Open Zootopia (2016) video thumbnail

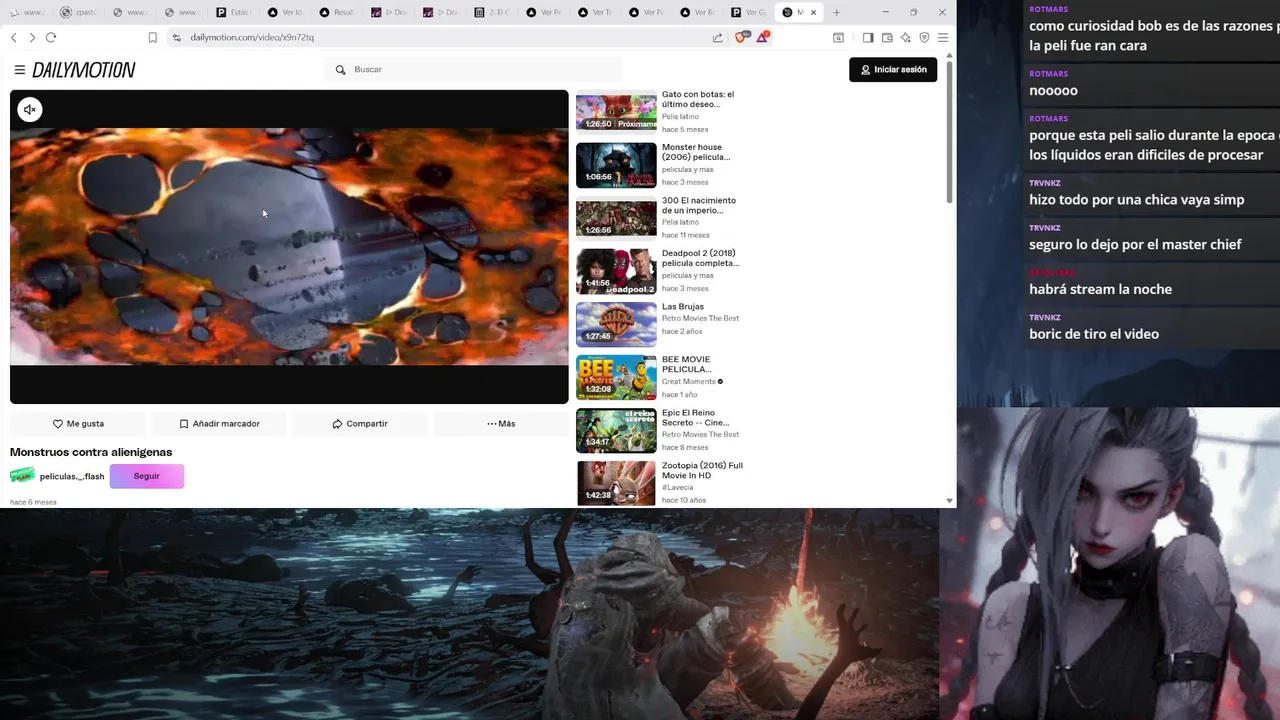coord(616,483)
